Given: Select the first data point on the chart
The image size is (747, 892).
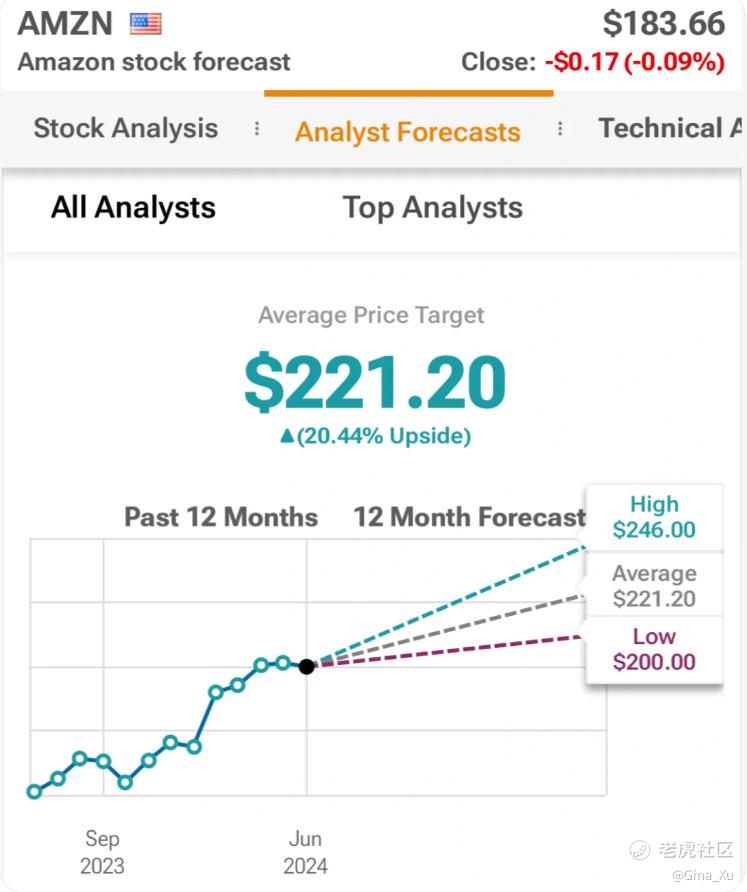Looking at the screenshot, I should 34,791.
